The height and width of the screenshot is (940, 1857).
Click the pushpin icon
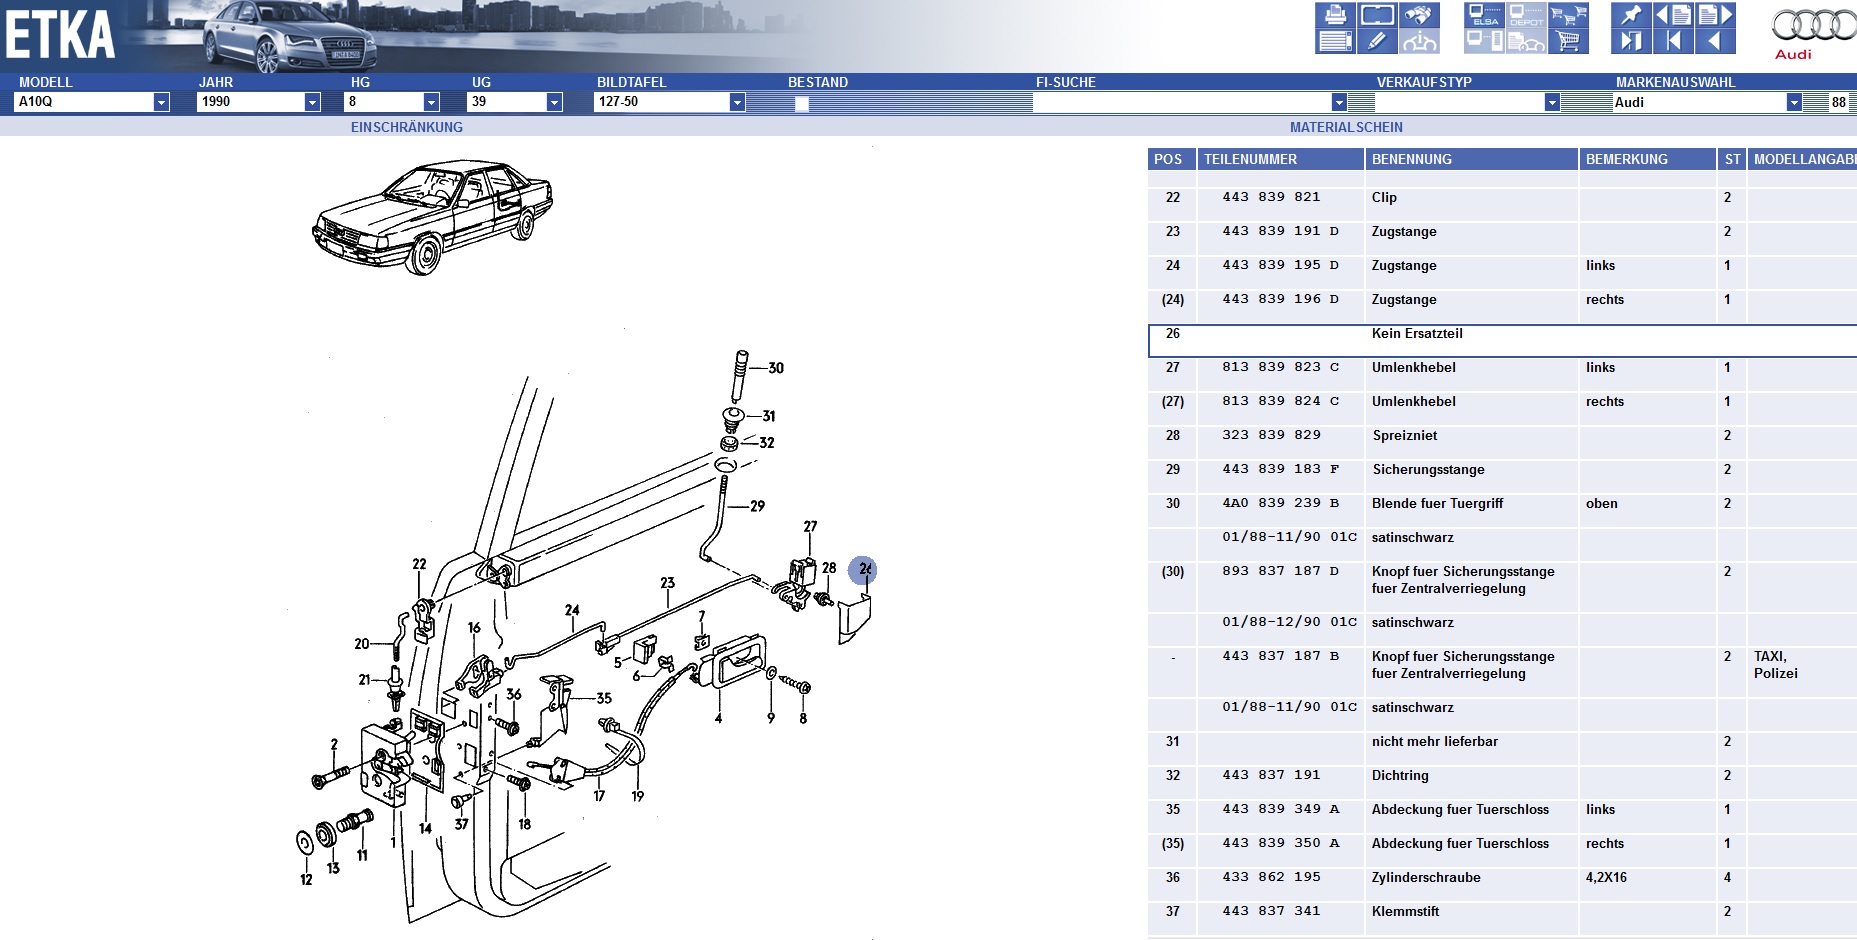click(1631, 15)
